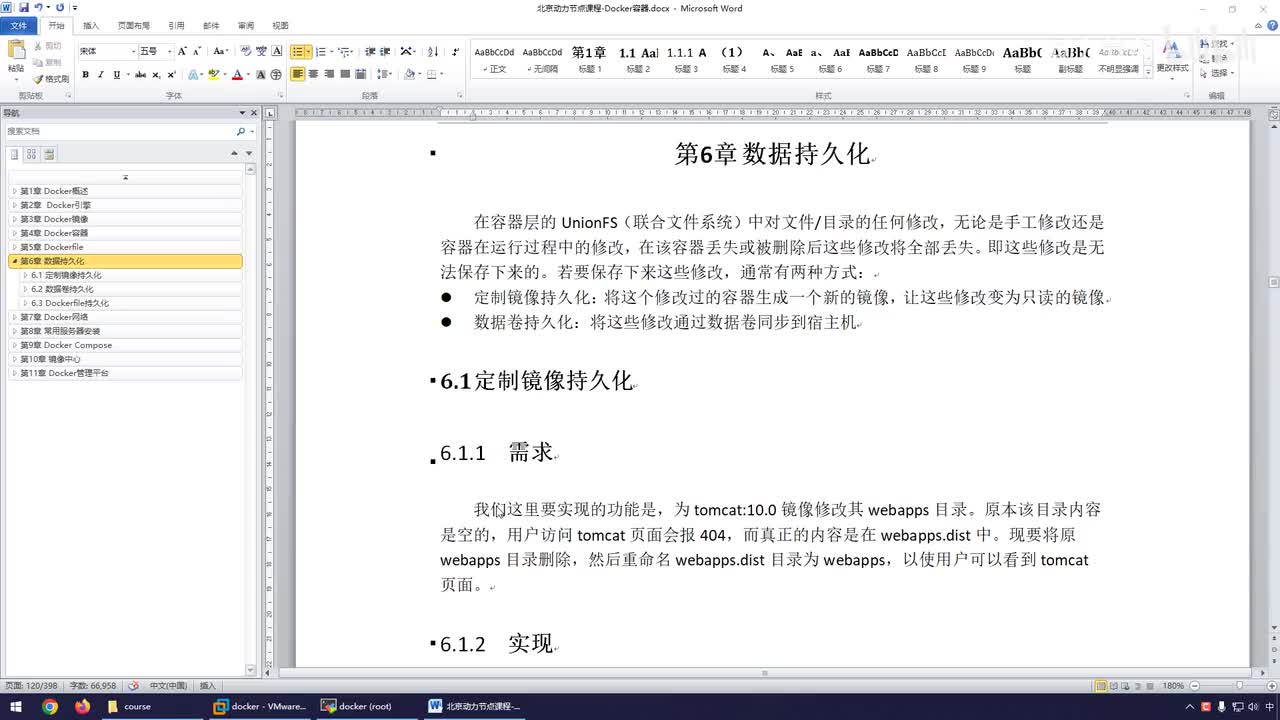The height and width of the screenshot is (720, 1280).
Task: Click the text highlight color swatch
Action: 213,75
